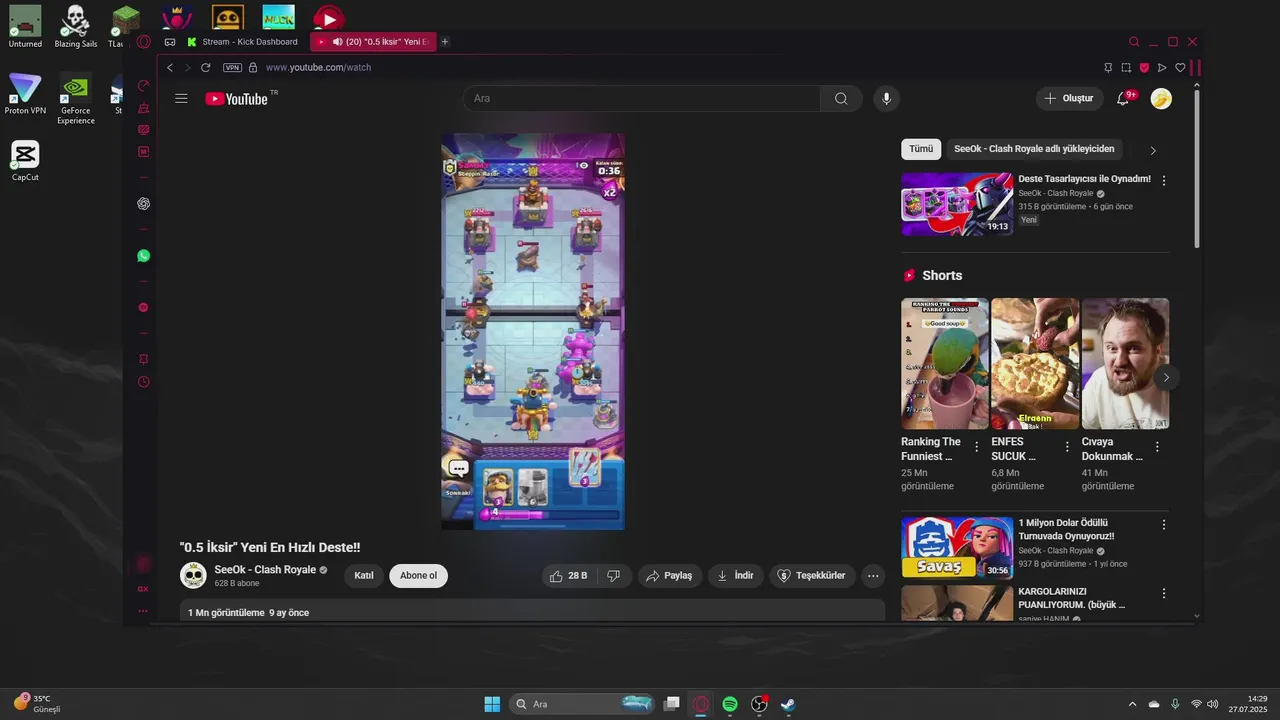Open WhatsApp in Opera sidebar
The height and width of the screenshot is (720, 1280).
click(144, 256)
